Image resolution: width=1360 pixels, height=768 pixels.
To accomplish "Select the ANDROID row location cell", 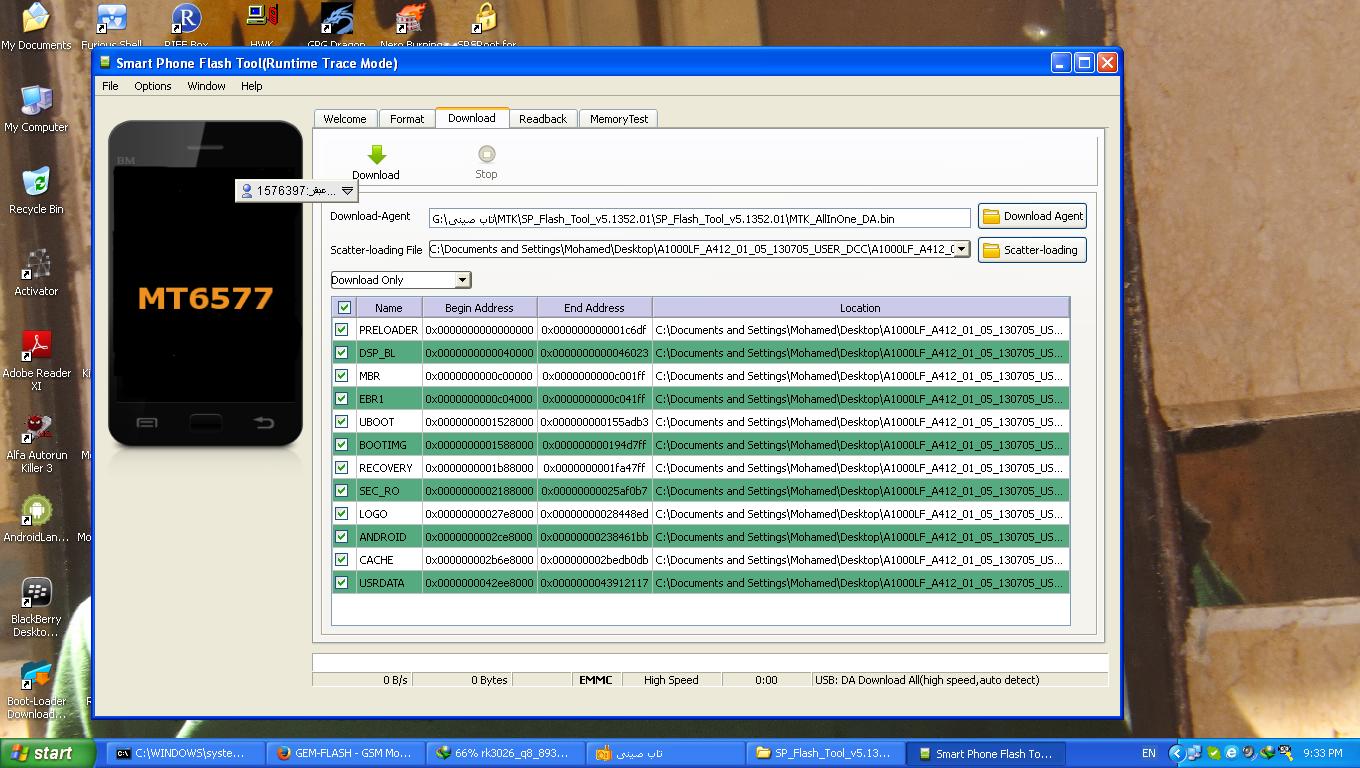I will pos(860,537).
